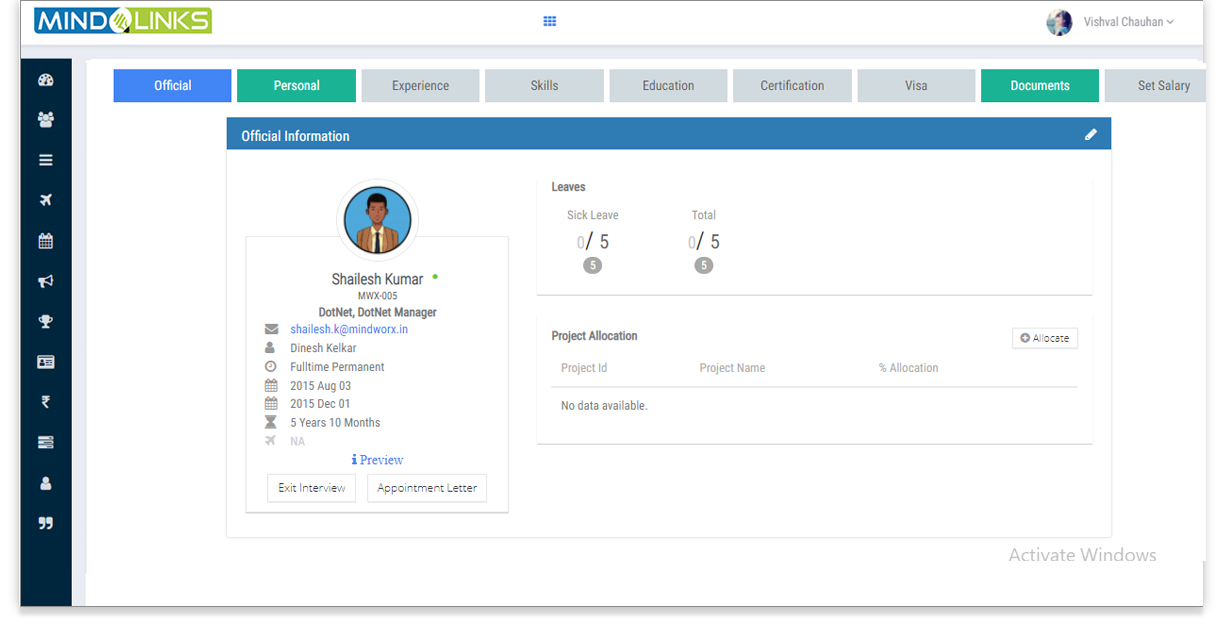Open the calendar icon in sidebar
The height and width of the screenshot is (627, 1224).
point(45,241)
